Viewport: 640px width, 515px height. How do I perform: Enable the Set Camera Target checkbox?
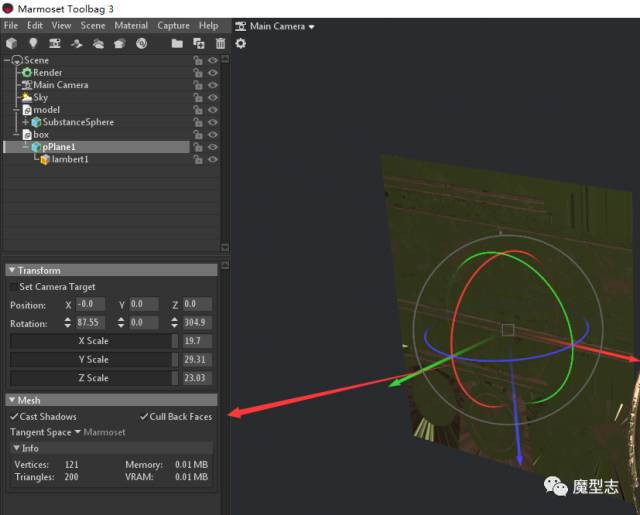[14, 287]
